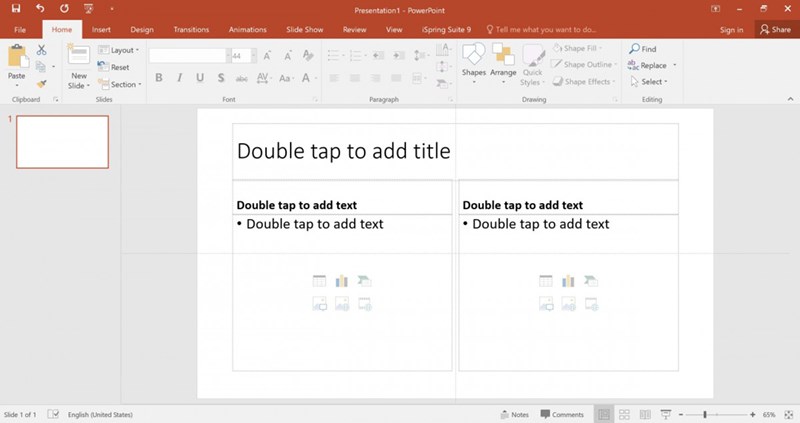Expand the Layout dropdown

coord(121,50)
